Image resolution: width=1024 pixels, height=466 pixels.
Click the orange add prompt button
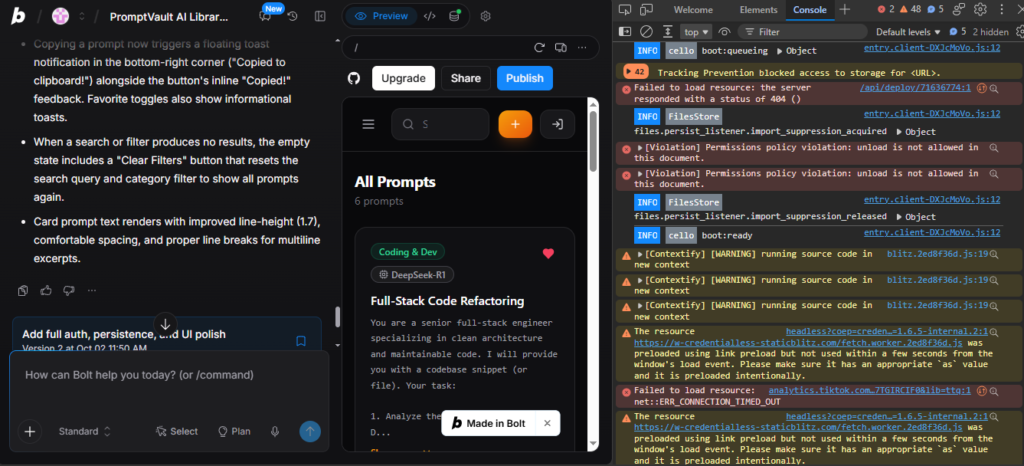515,124
